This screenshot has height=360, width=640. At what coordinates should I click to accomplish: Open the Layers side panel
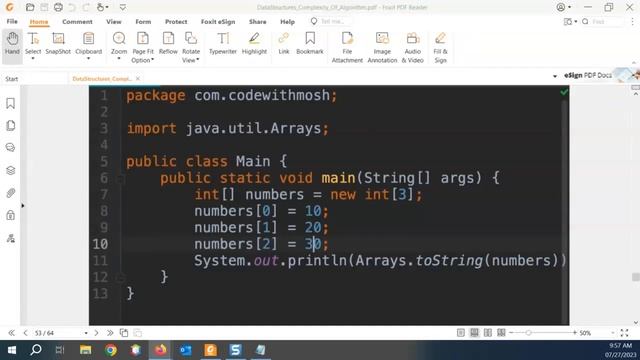point(11,170)
